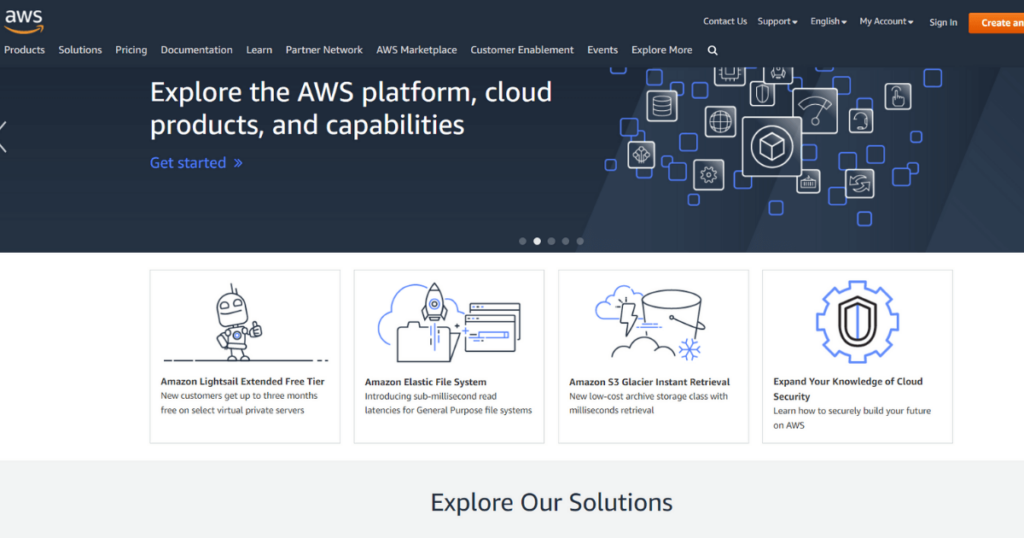Open Amazon S3 Glacier Instant Retrieval title
Screen dimensions: 1024x538
649,382
